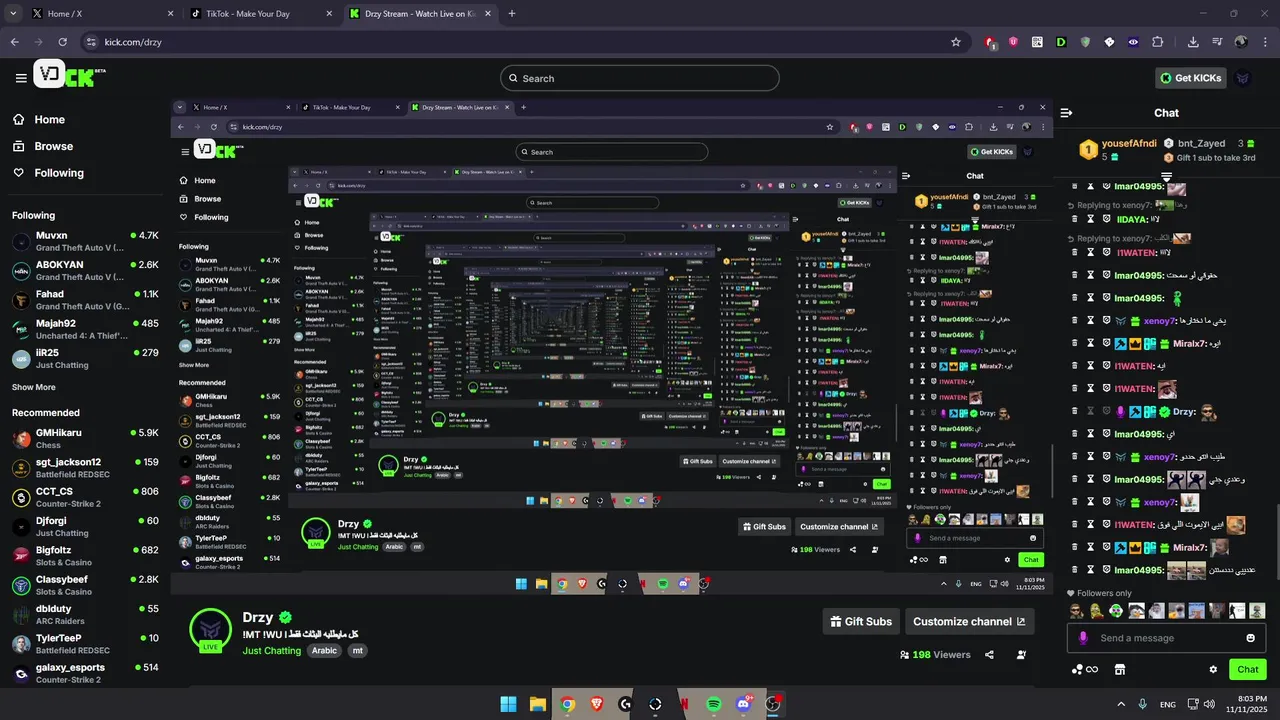
Task: Open the browser three-dot menu
Action: tap(1266, 42)
